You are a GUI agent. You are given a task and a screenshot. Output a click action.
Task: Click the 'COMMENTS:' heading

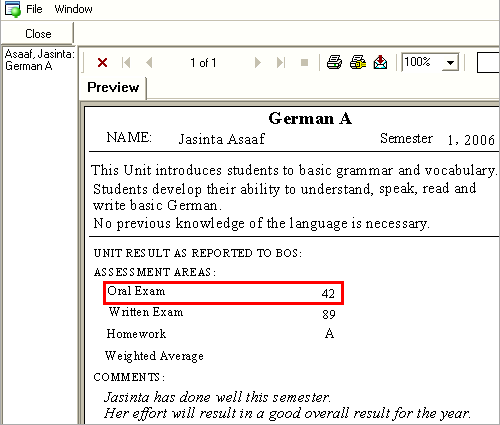coord(129,377)
